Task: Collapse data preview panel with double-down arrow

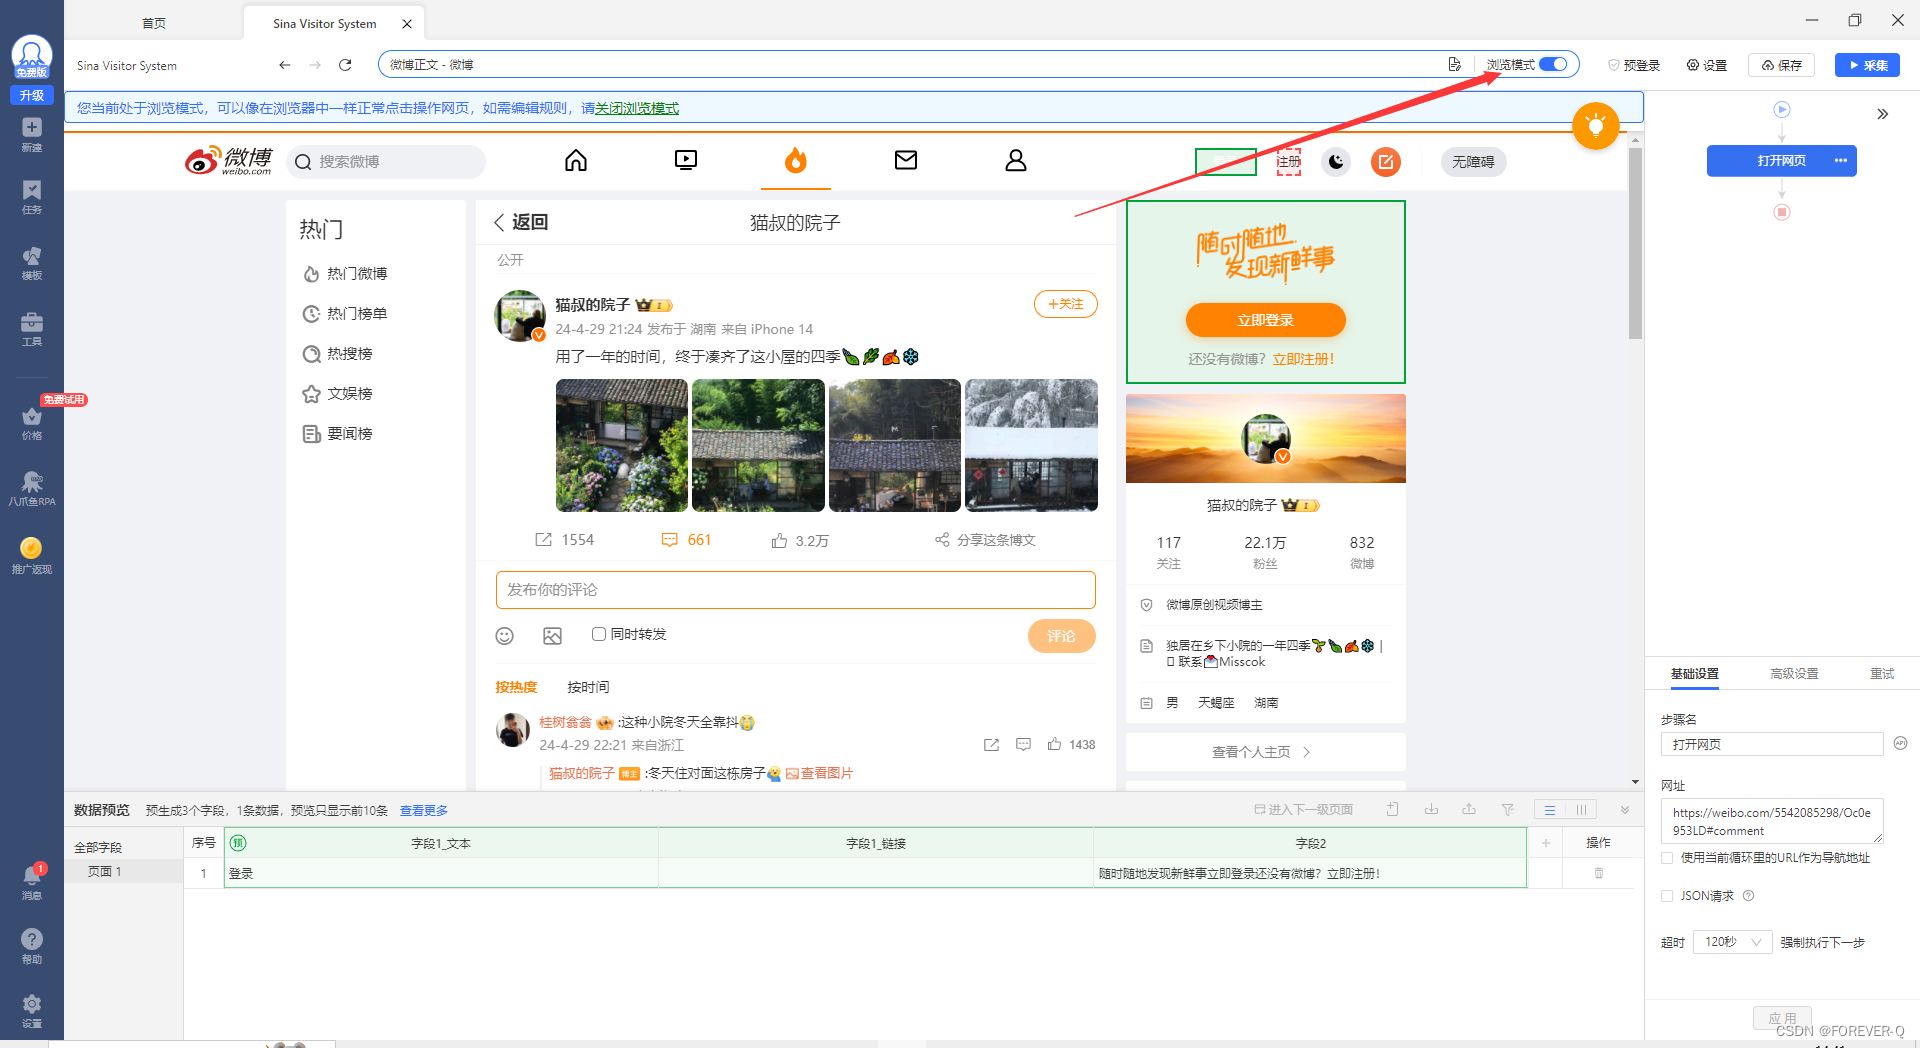Action: click(1625, 810)
